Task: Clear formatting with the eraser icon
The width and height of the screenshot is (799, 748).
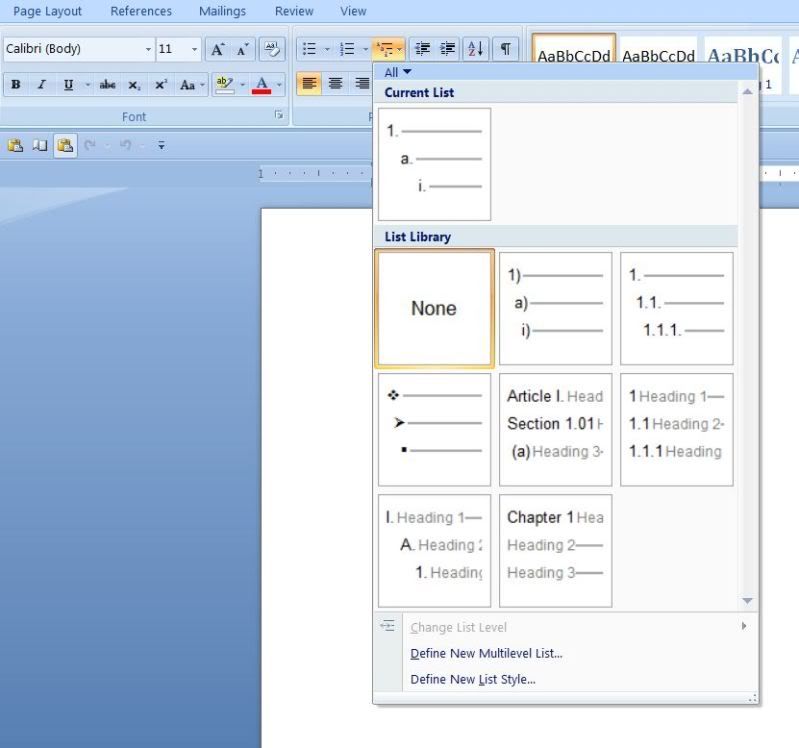Action: coord(272,49)
